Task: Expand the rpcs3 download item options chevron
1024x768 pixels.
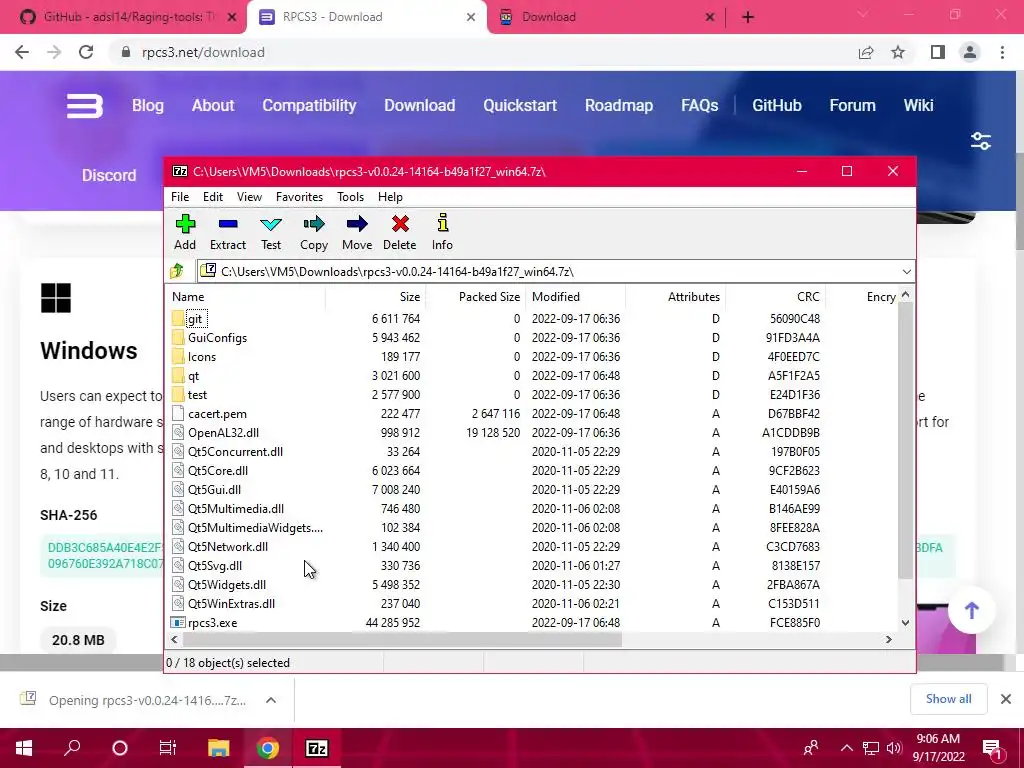Action: (x=270, y=700)
